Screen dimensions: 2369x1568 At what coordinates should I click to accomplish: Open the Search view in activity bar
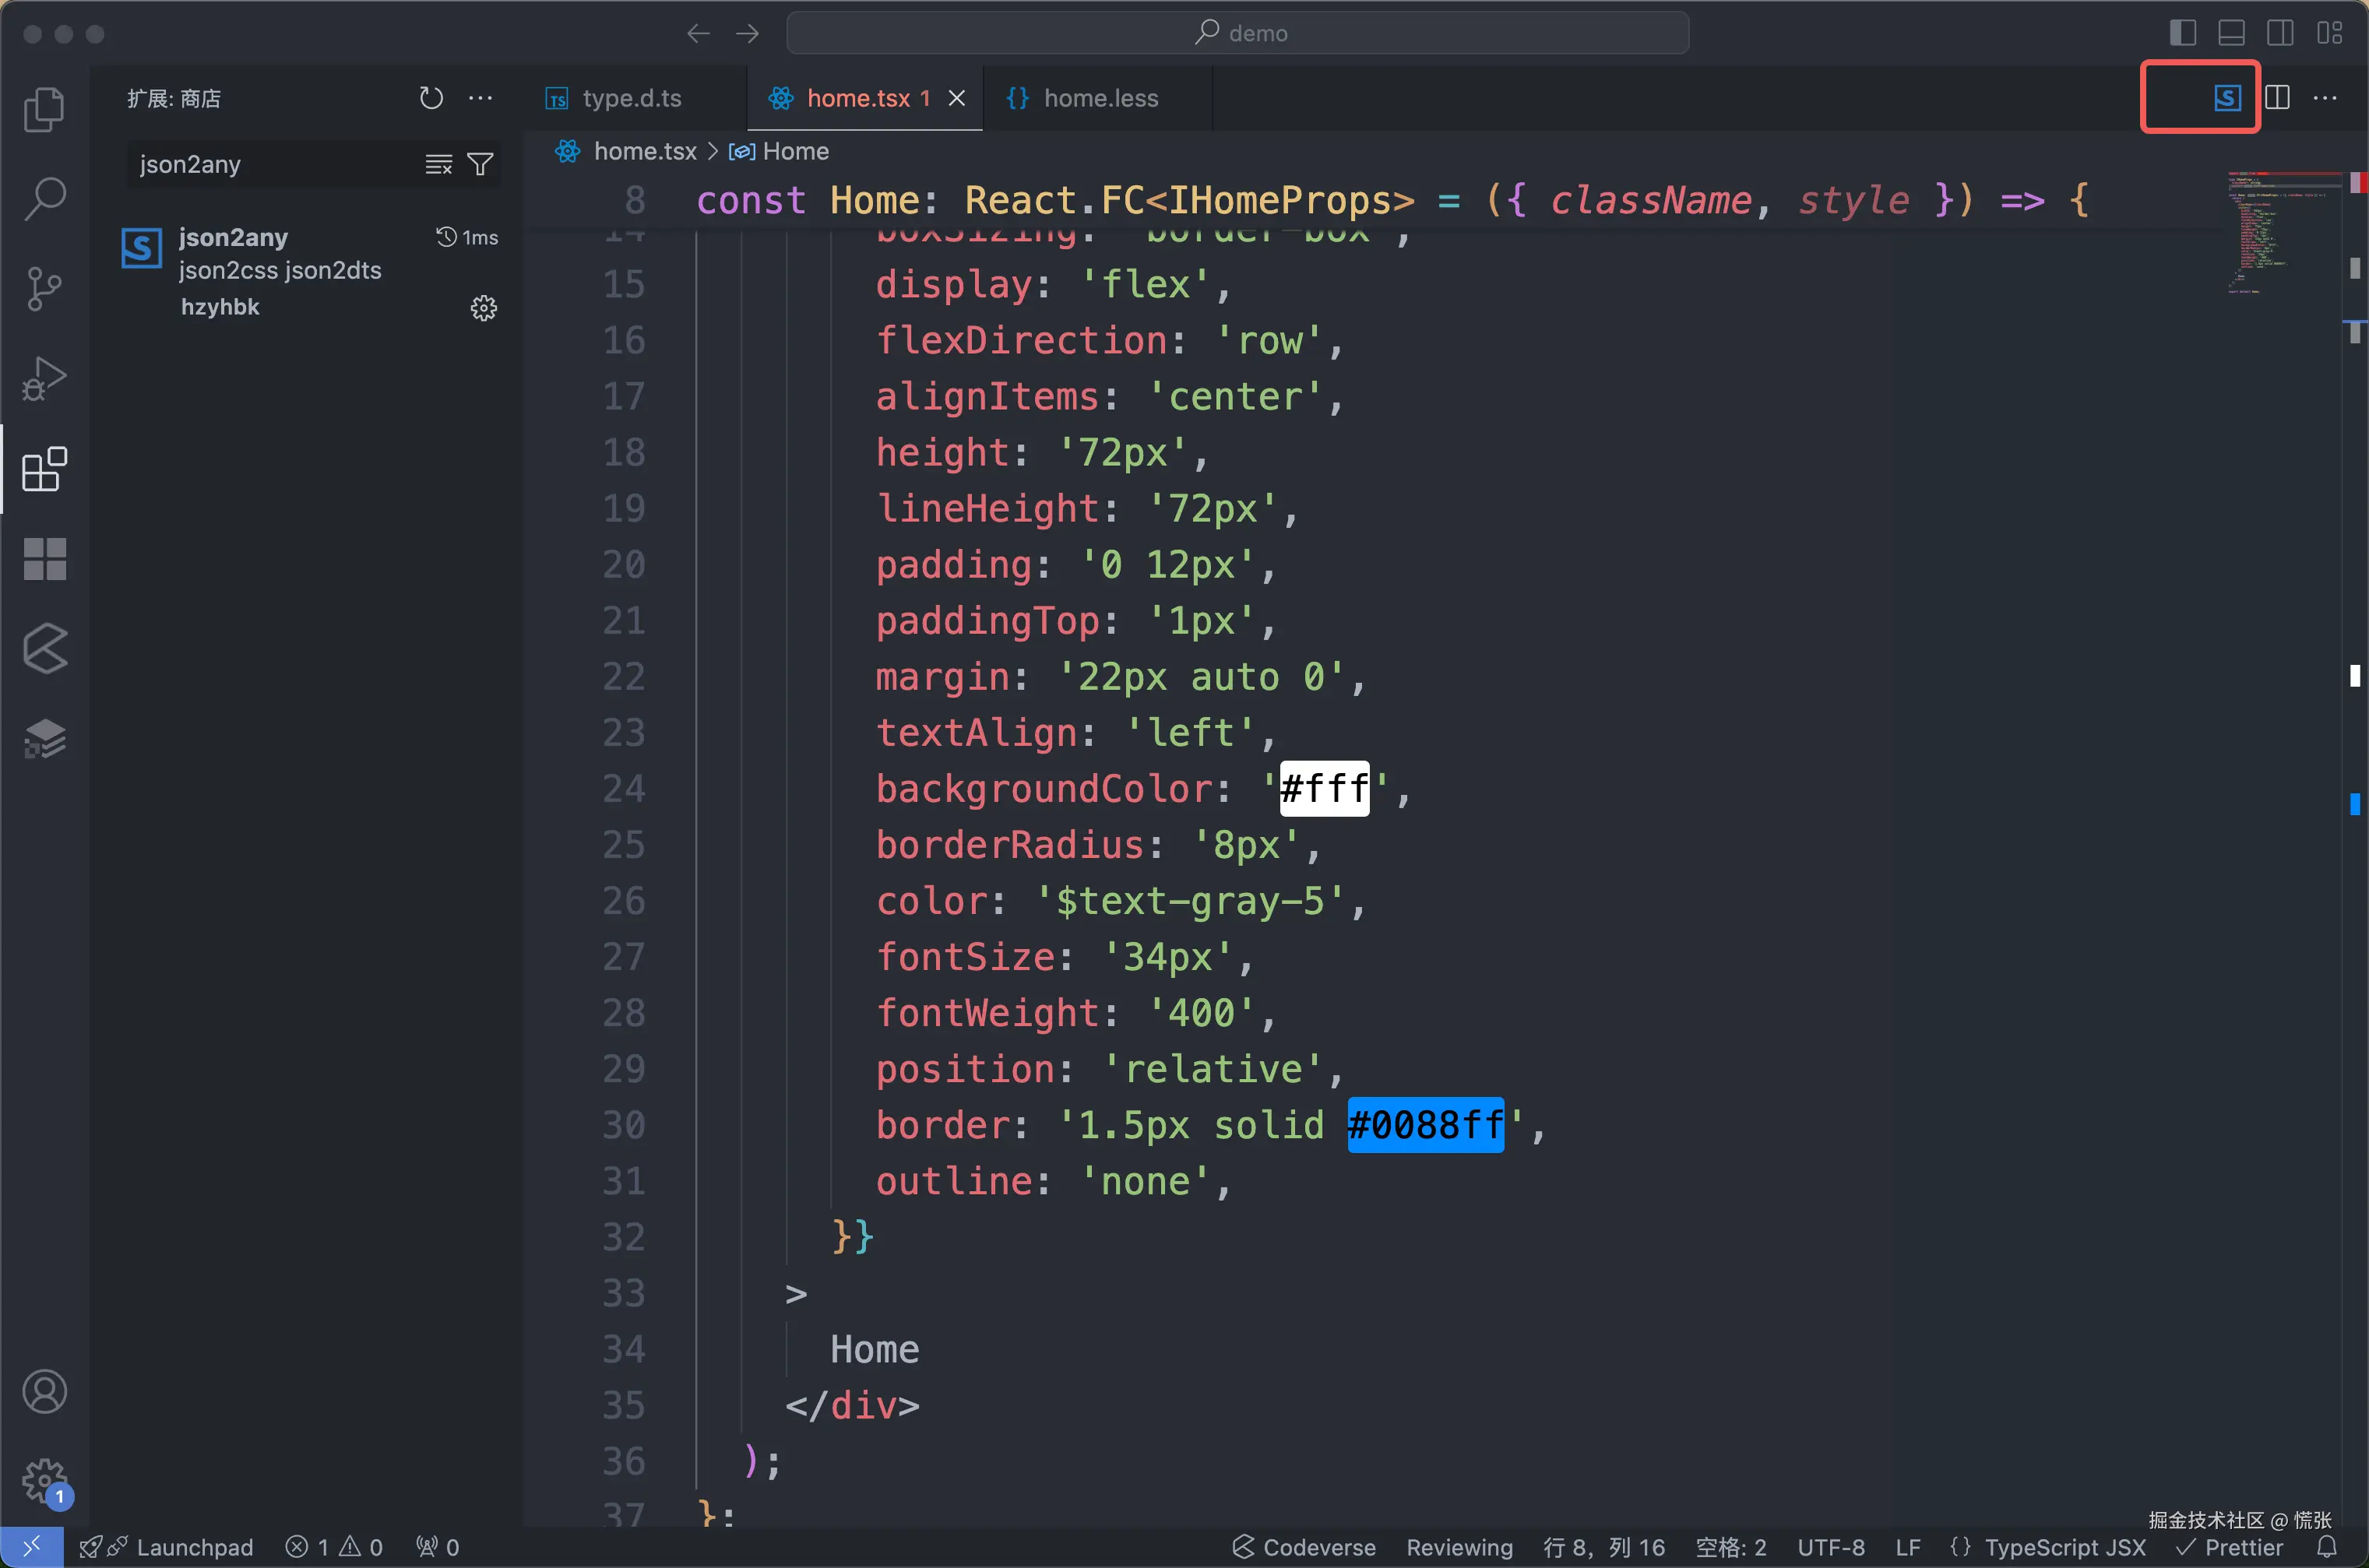pos(44,198)
